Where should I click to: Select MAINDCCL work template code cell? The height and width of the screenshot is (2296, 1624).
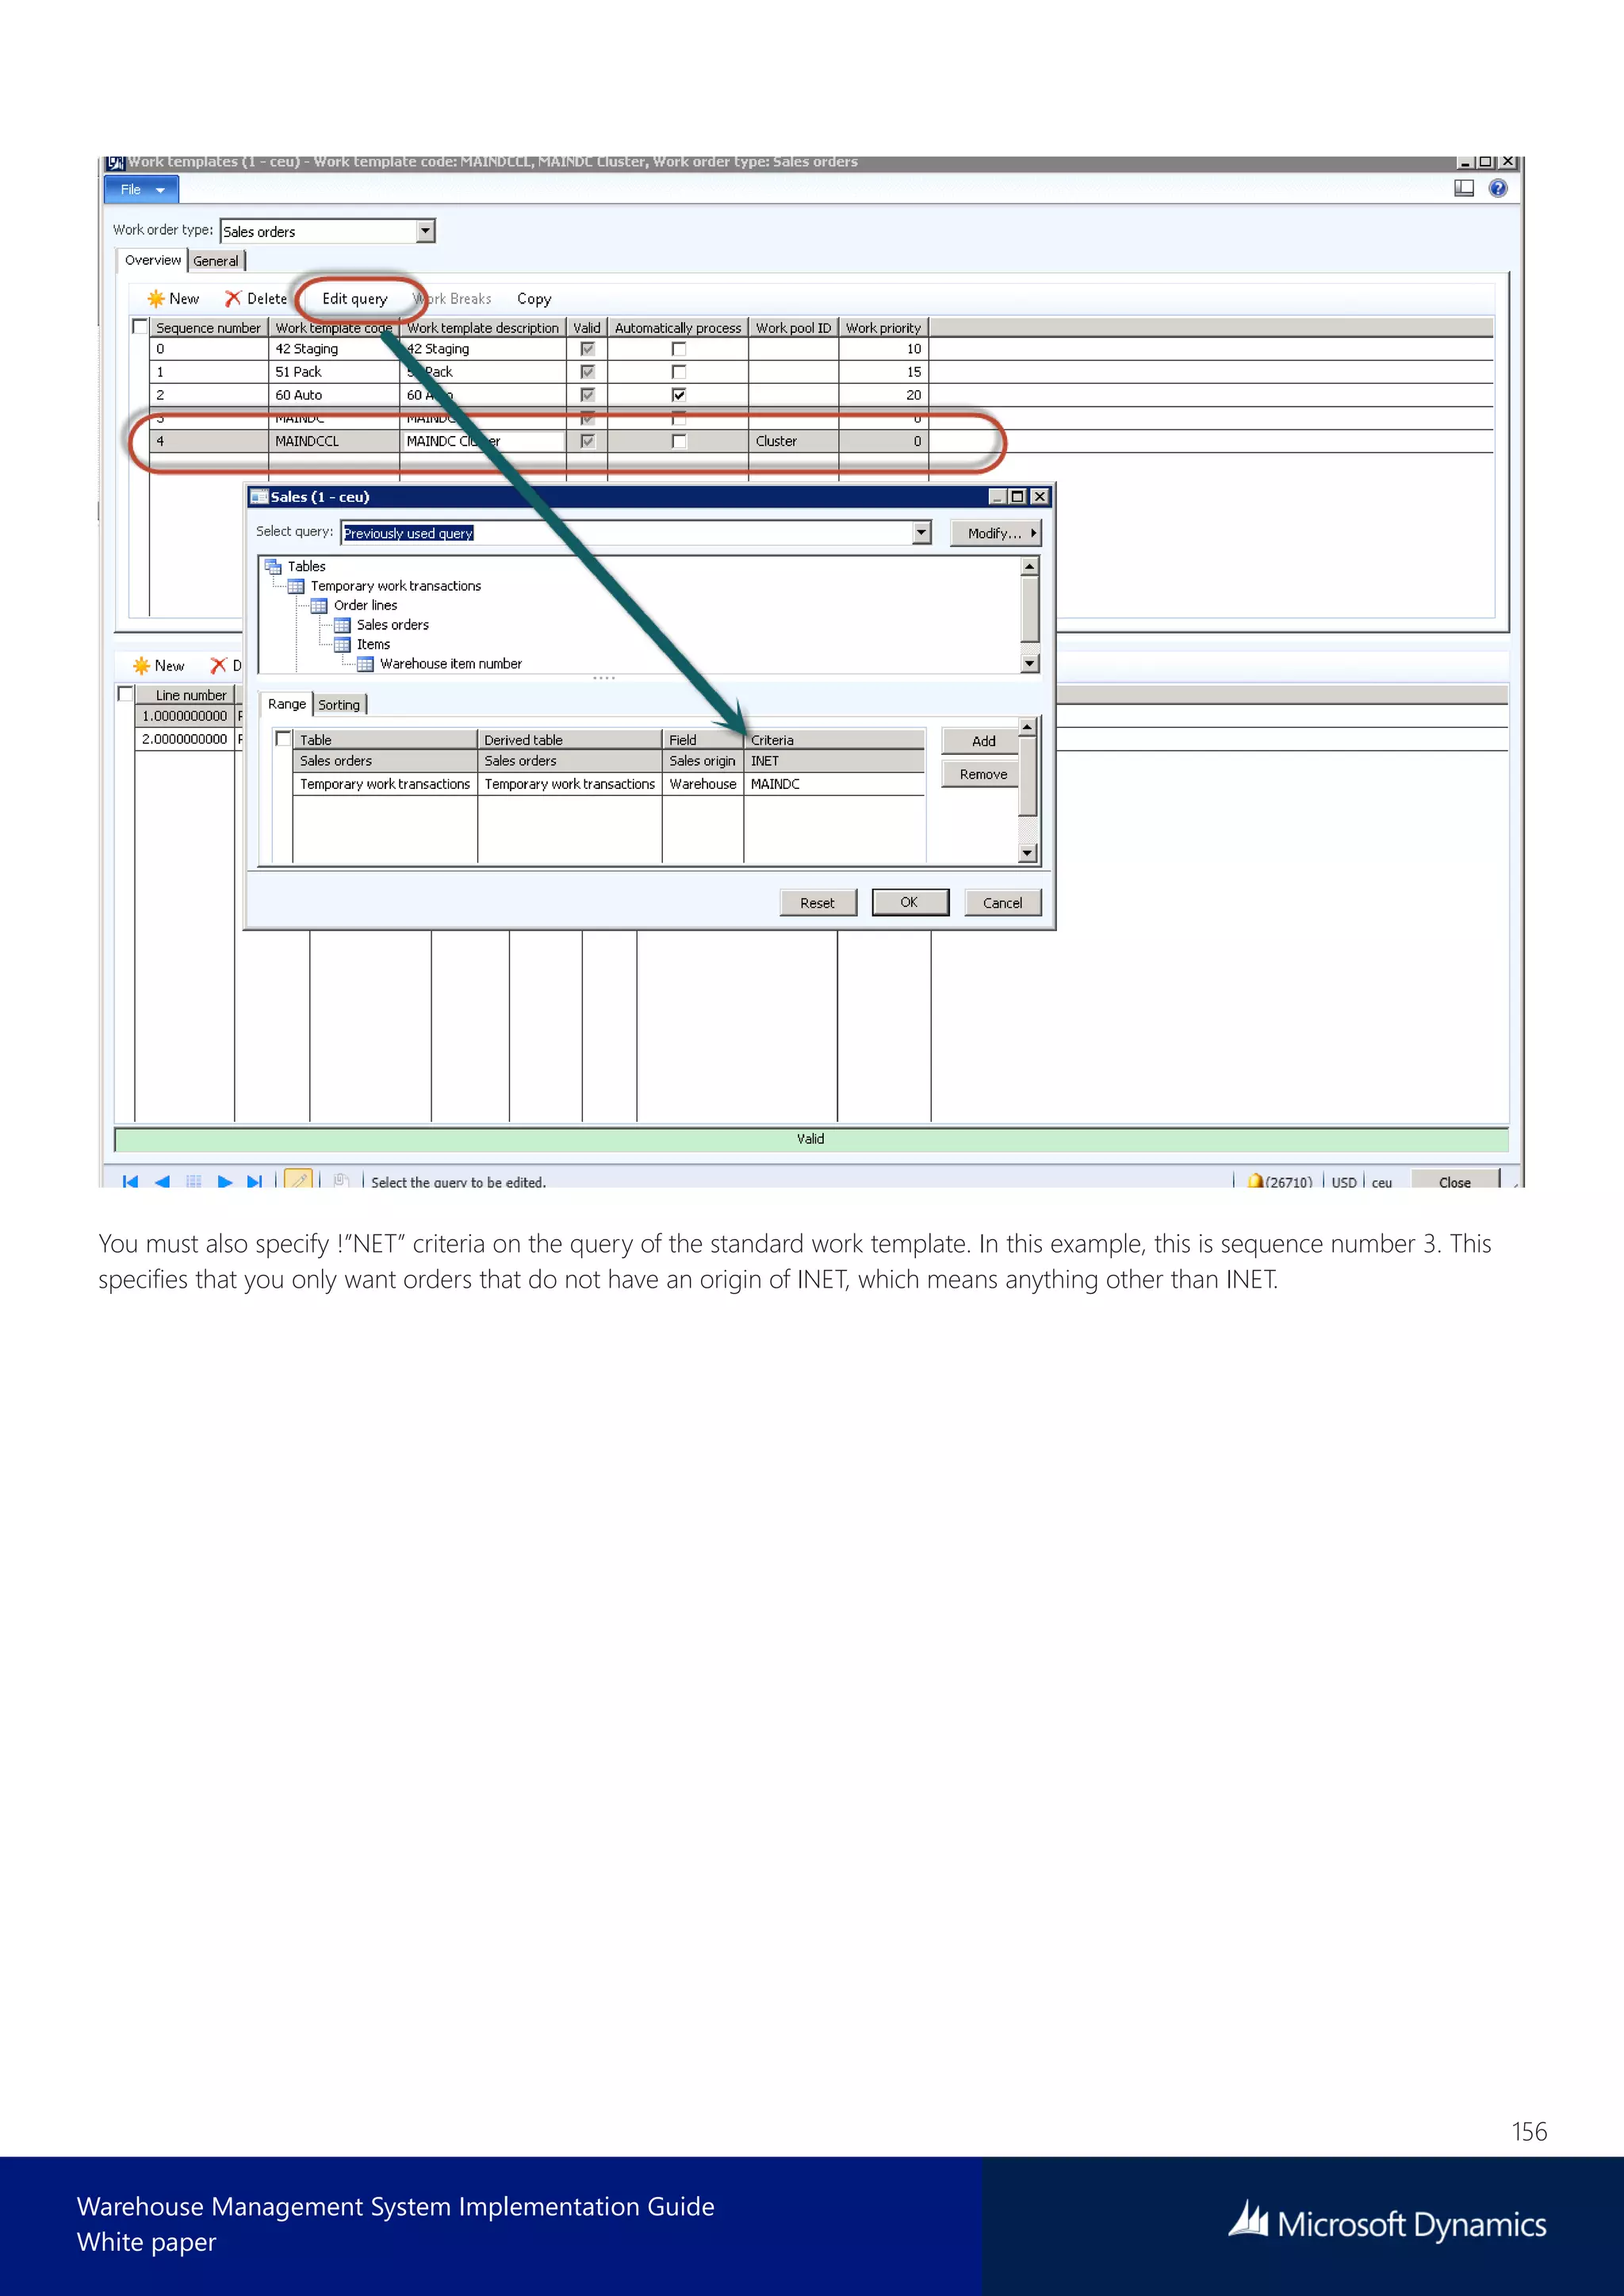[x=334, y=441]
